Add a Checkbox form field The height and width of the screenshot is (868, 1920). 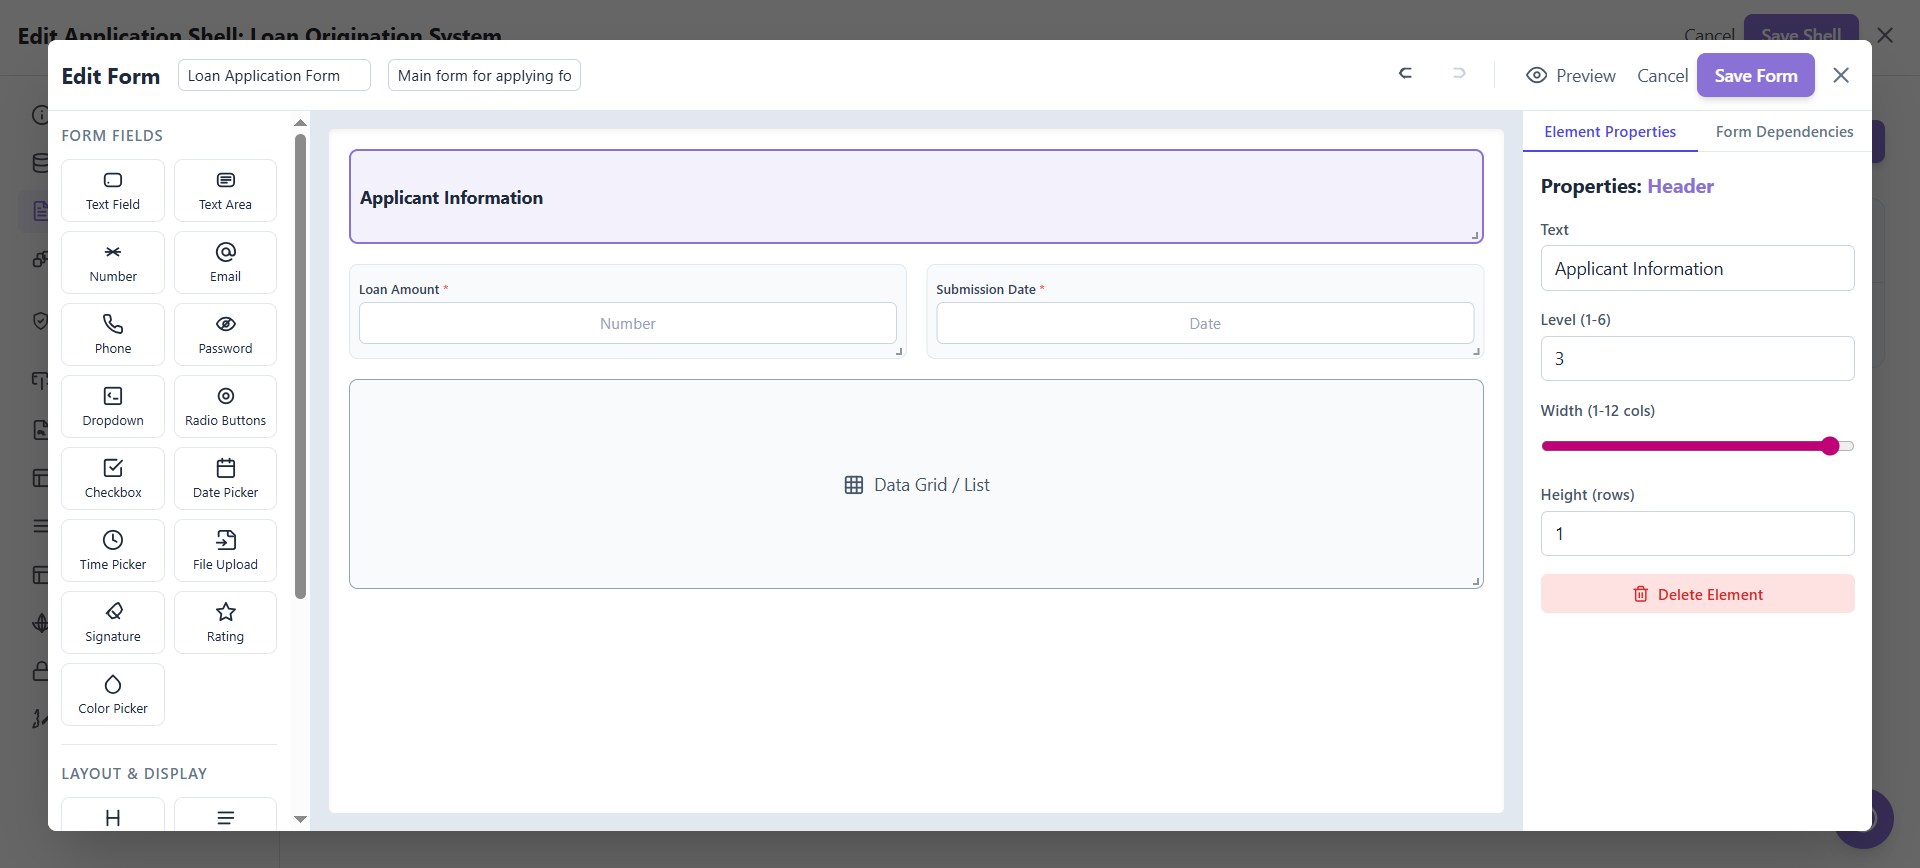point(113,478)
